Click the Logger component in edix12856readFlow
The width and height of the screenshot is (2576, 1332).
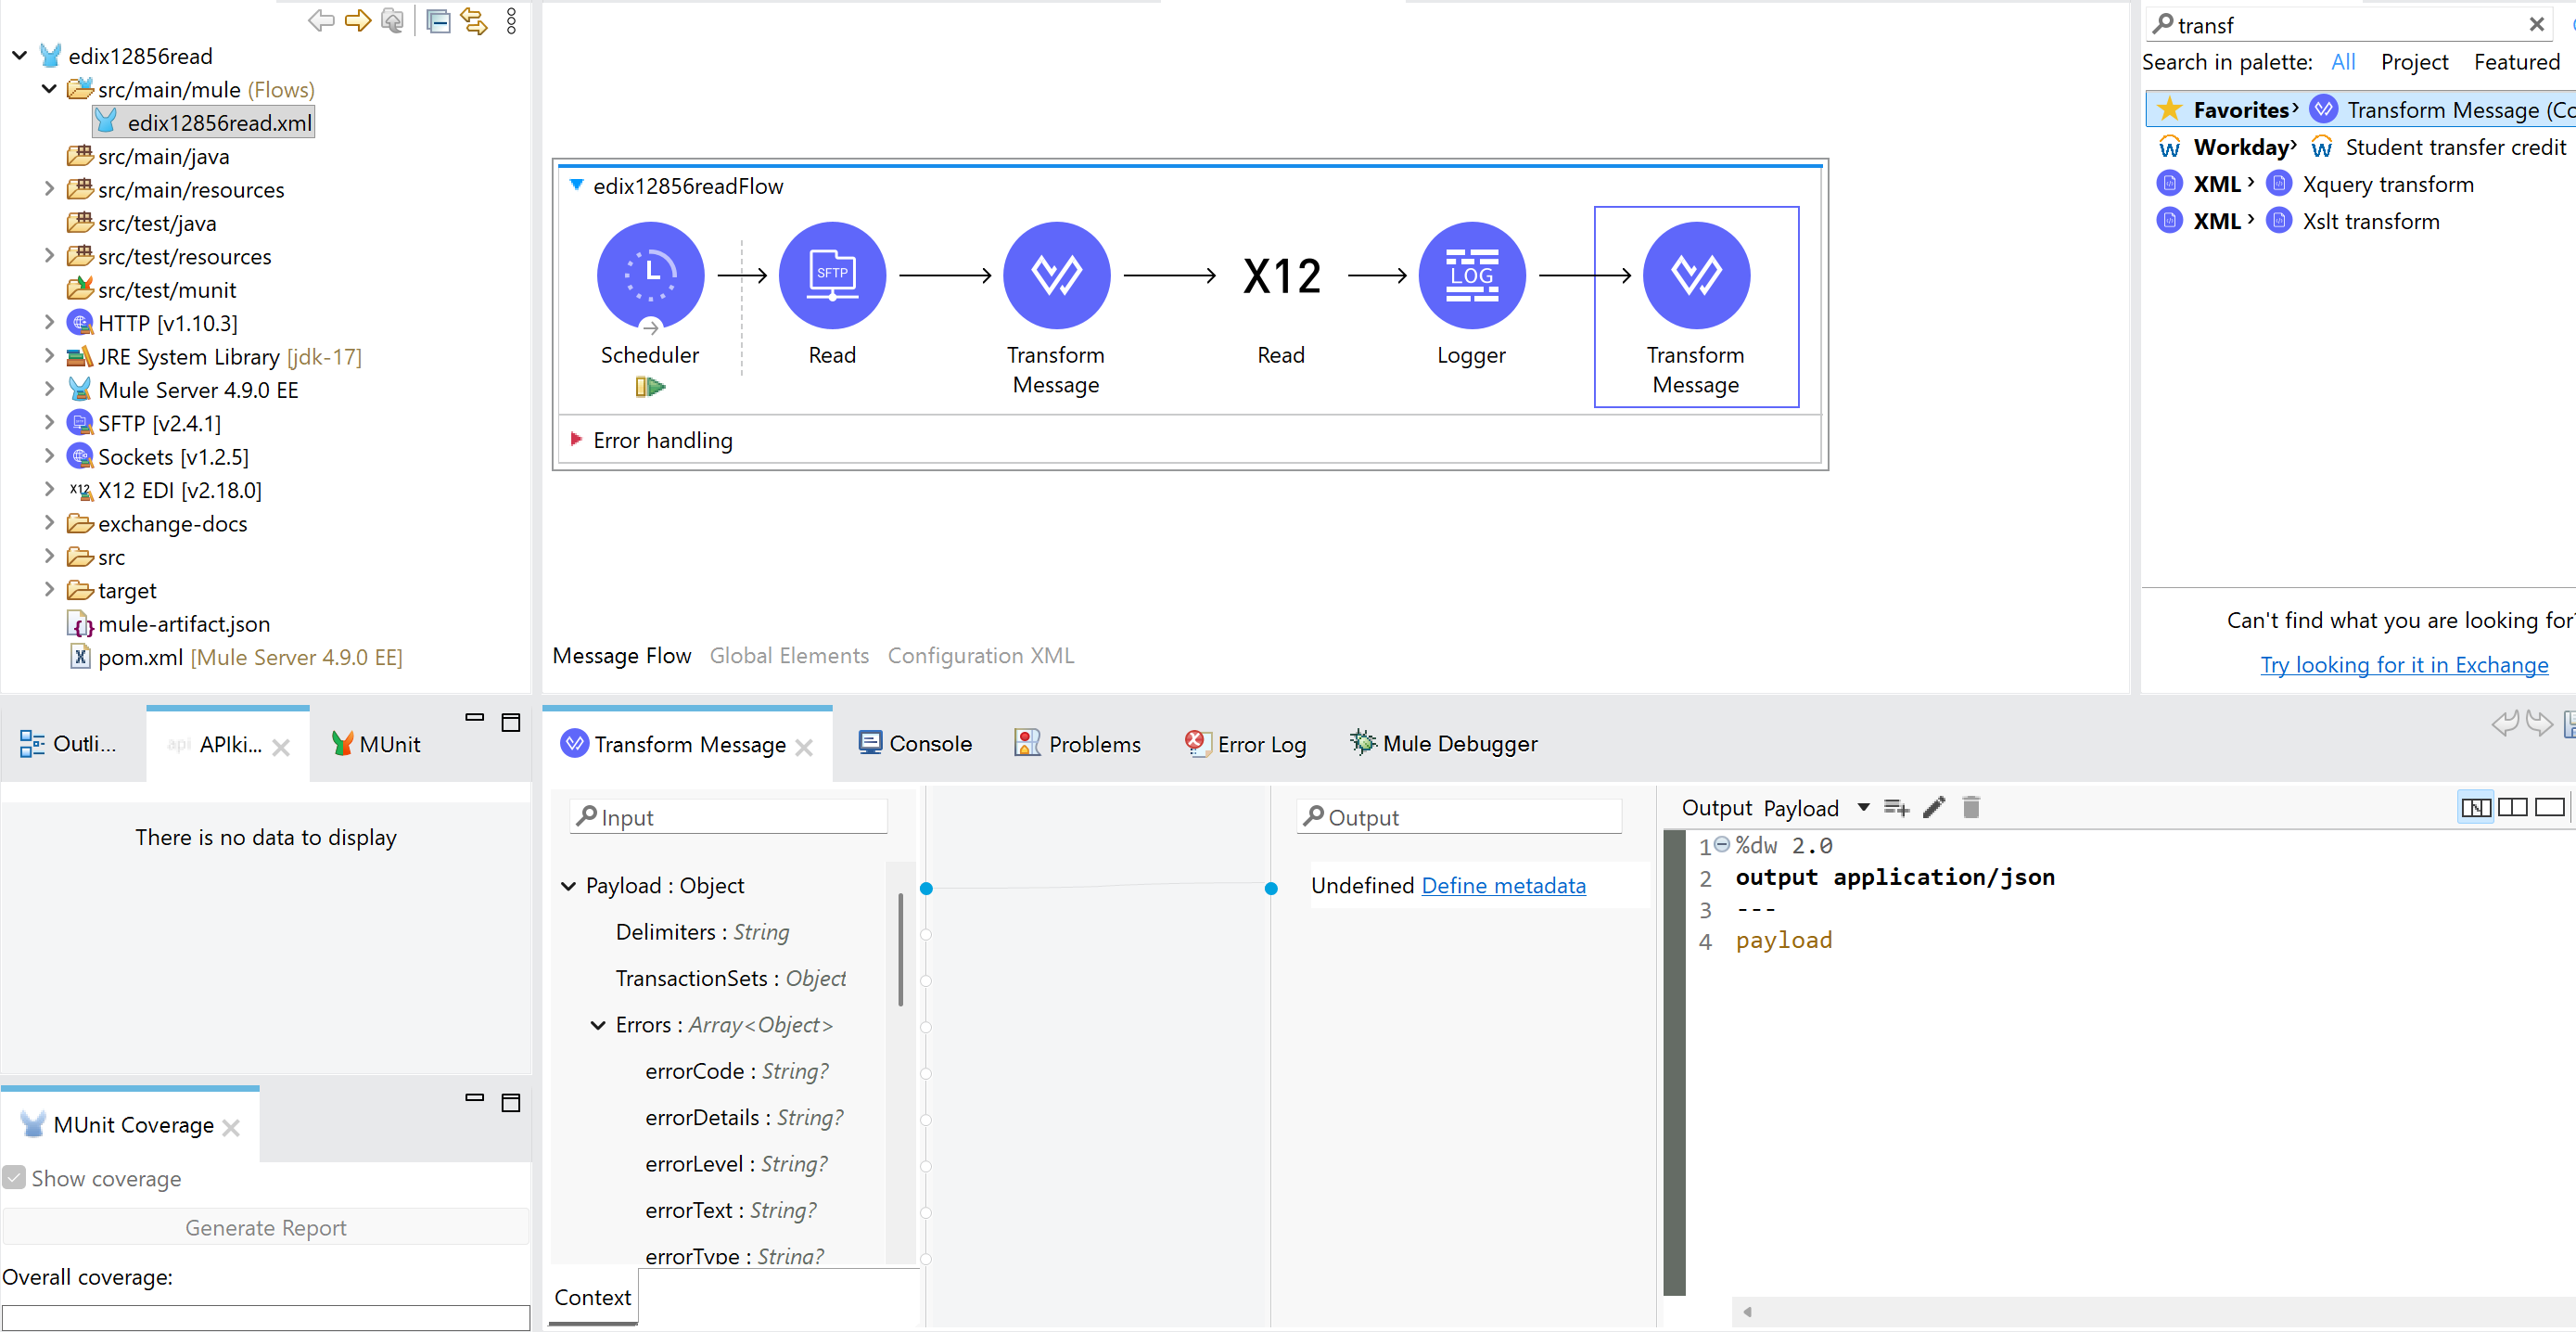[1471, 275]
